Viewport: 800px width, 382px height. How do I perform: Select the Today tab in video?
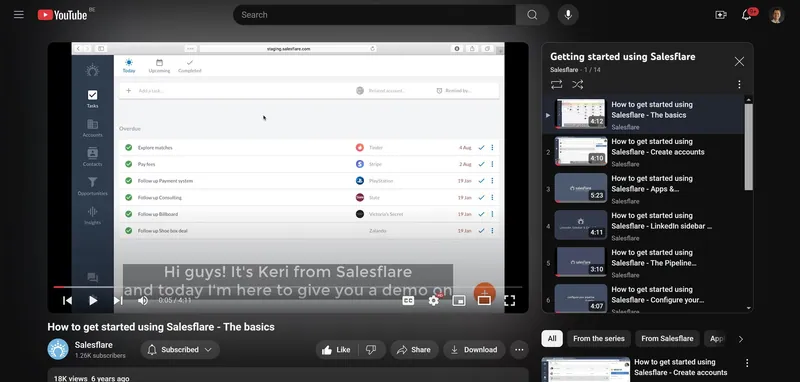[x=129, y=66]
